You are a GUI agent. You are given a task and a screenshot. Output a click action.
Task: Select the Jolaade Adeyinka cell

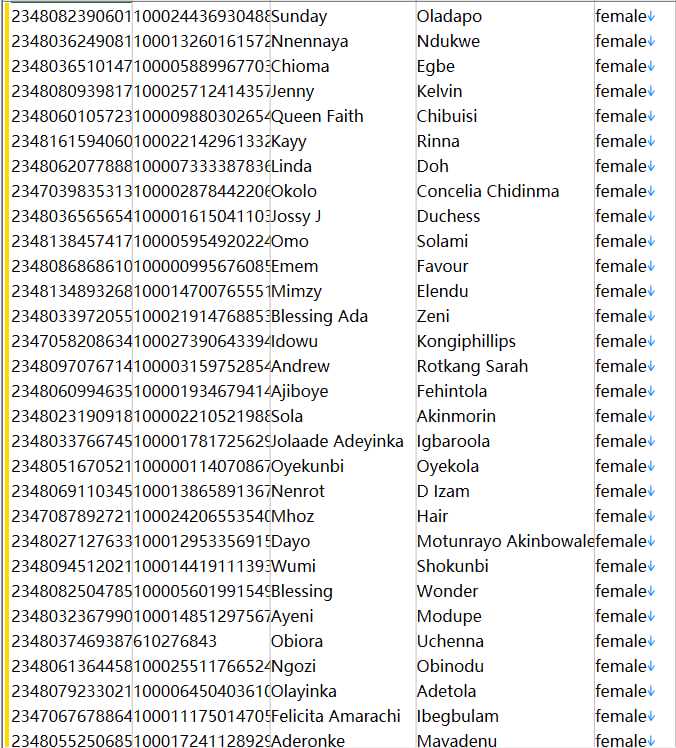point(343,441)
